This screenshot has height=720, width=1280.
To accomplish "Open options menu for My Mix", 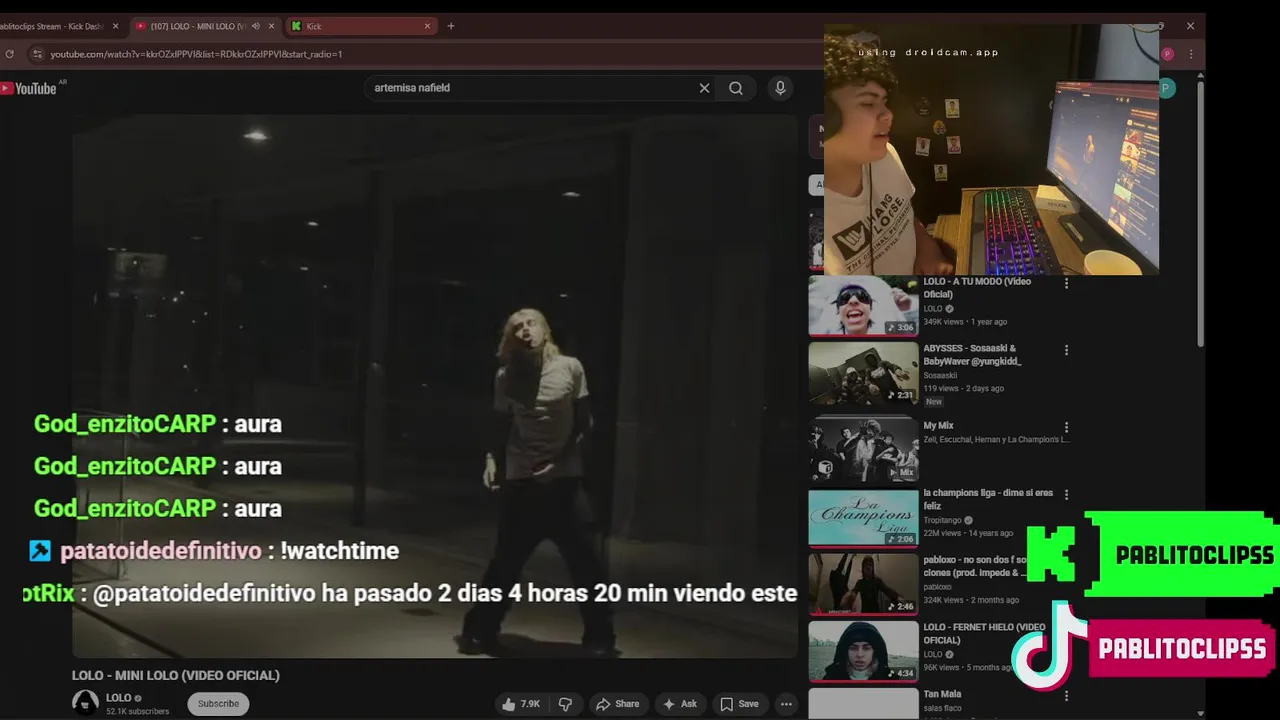I will tap(1066, 427).
